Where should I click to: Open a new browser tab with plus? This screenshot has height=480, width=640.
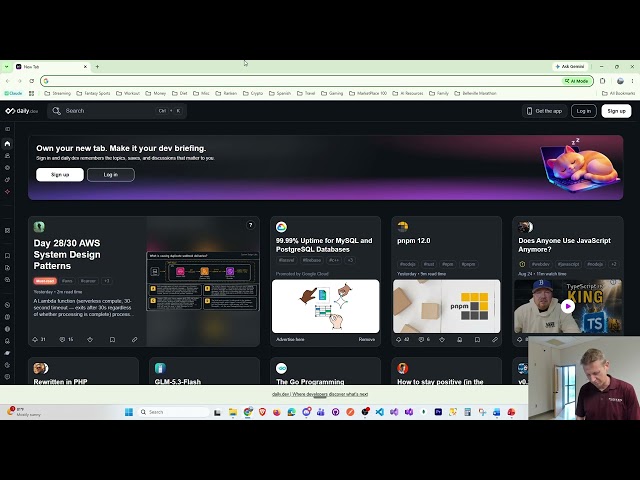click(97, 67)
